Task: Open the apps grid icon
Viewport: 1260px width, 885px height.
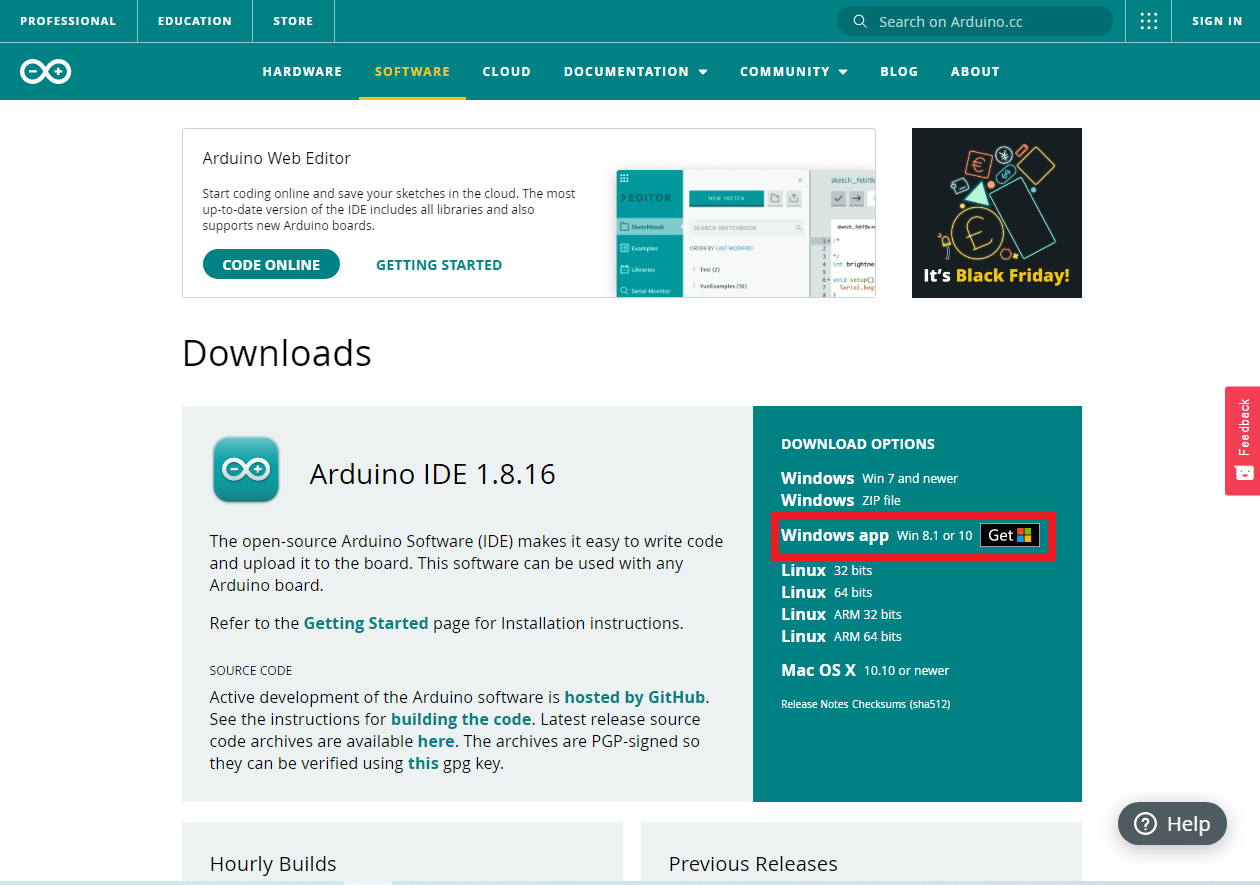Action: pos(1149,21)
